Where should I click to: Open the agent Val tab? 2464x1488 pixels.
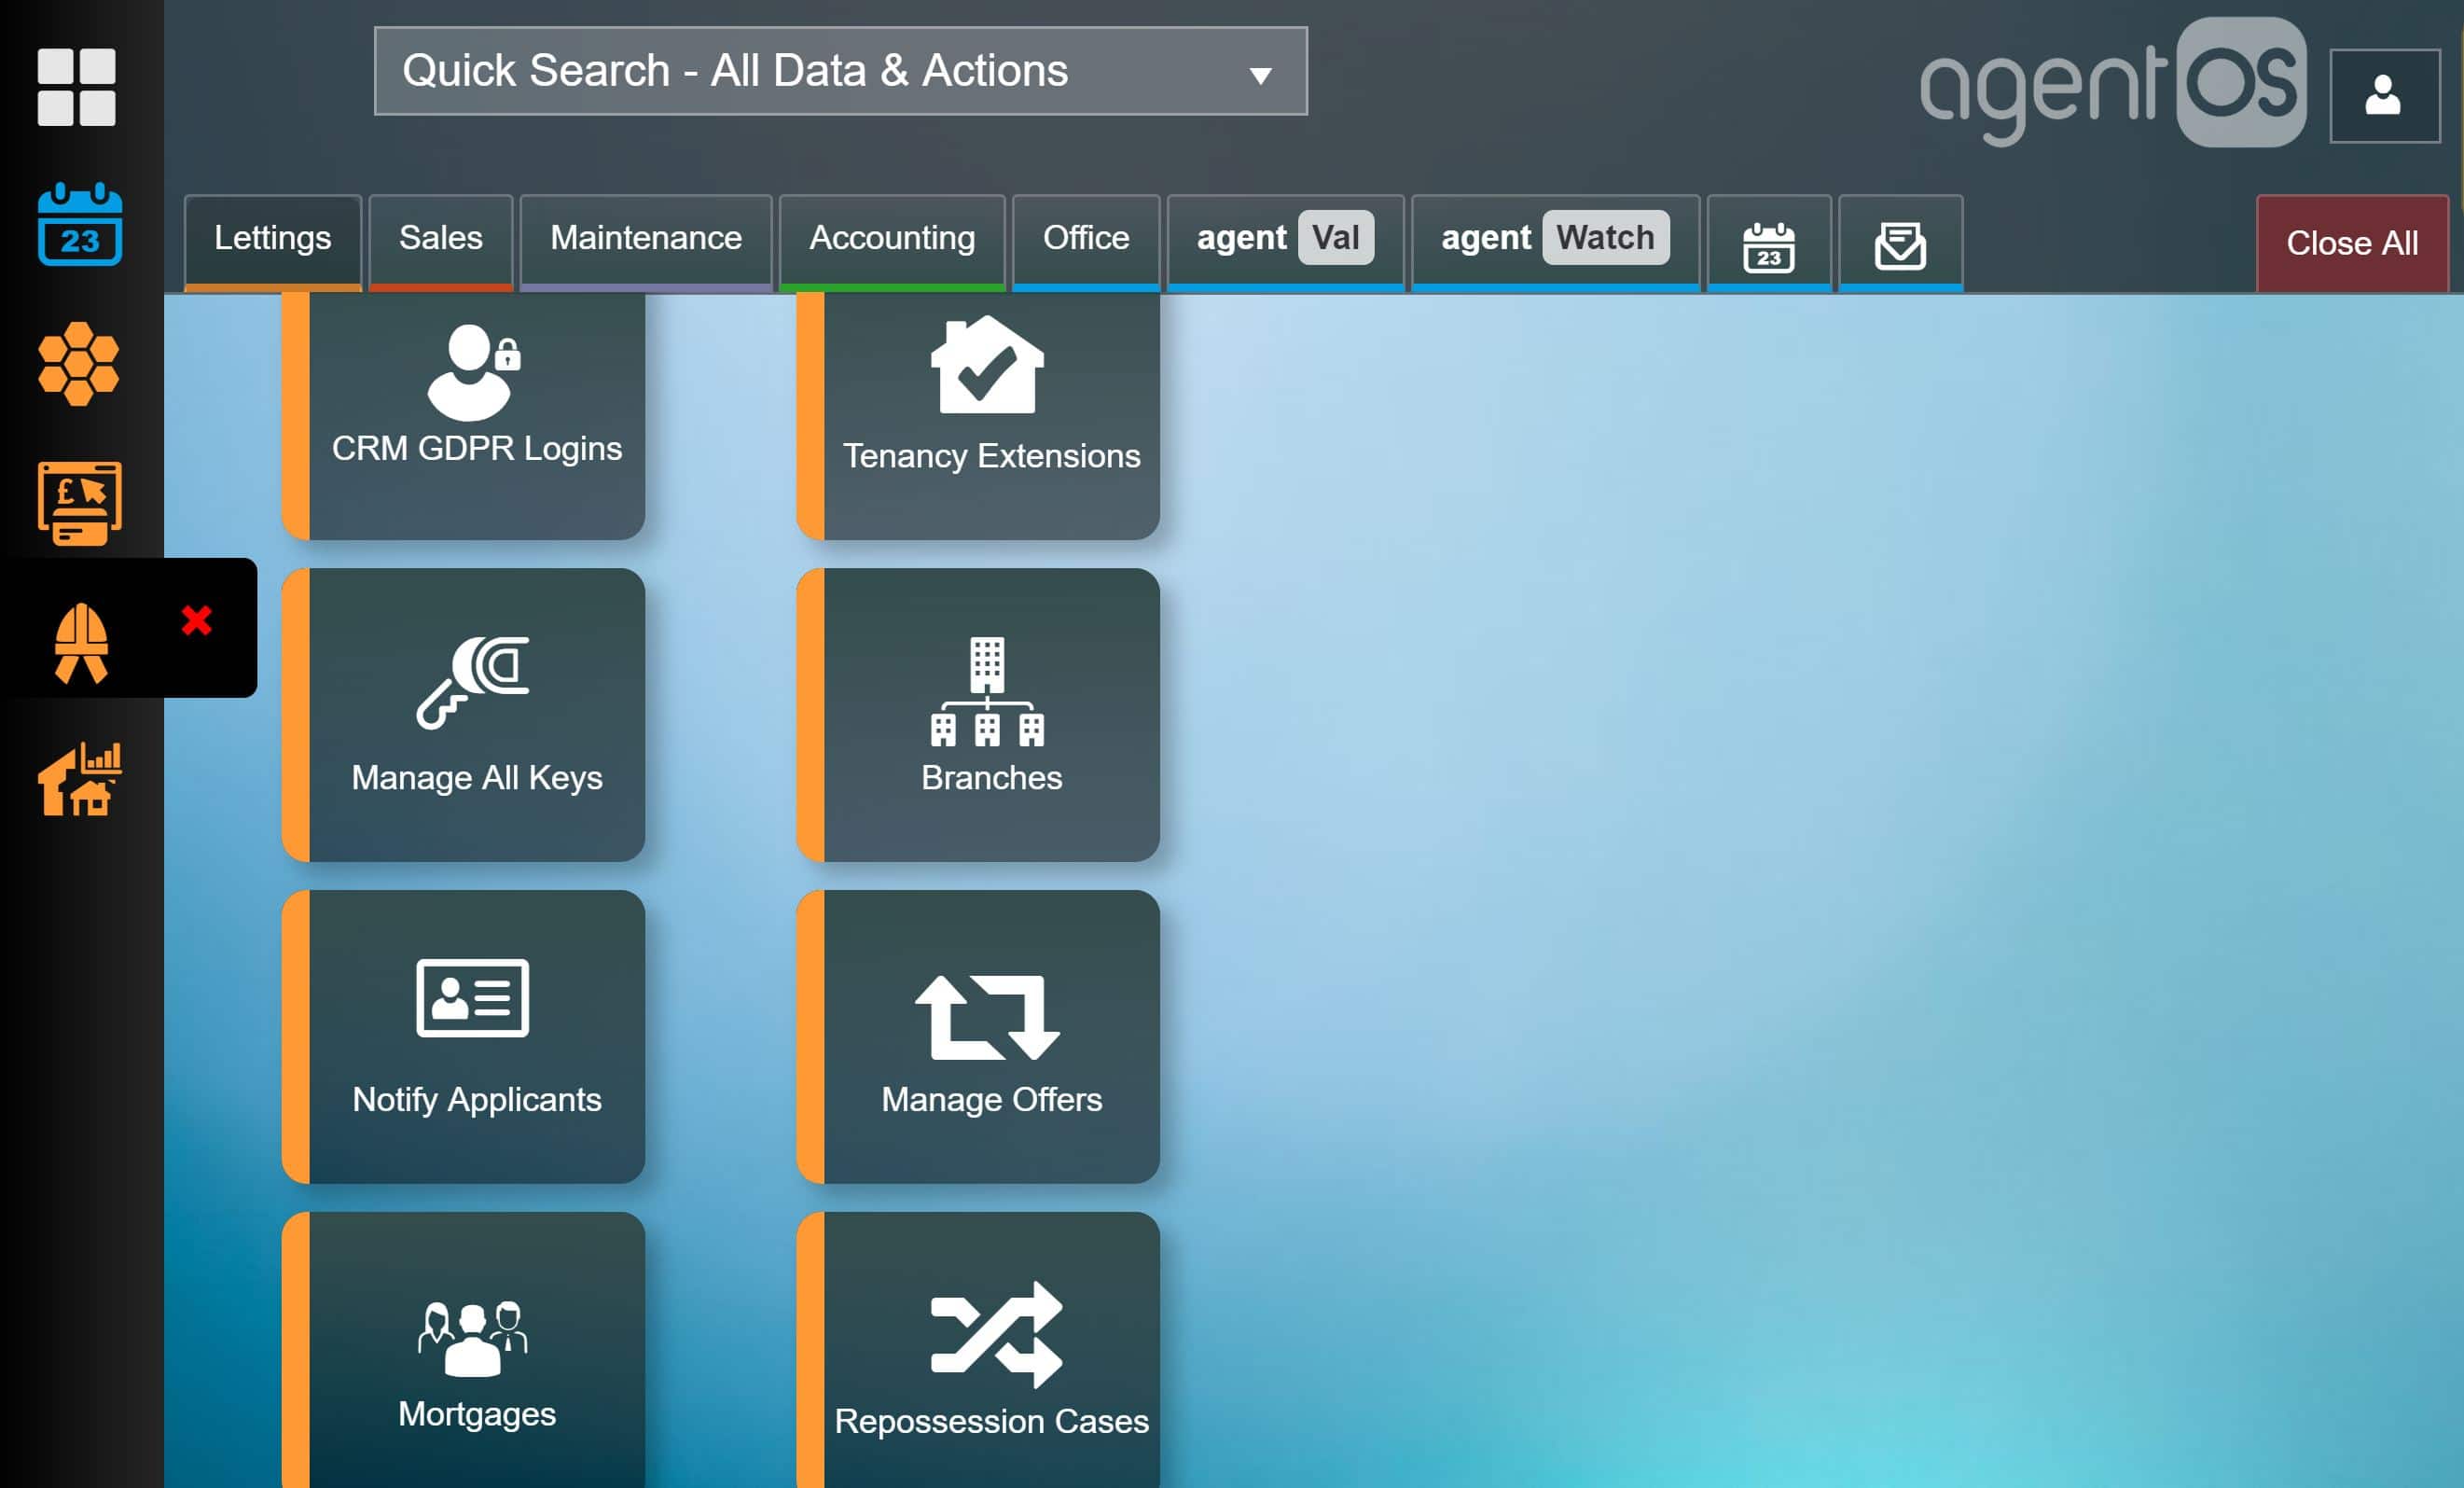(1286, 241)
